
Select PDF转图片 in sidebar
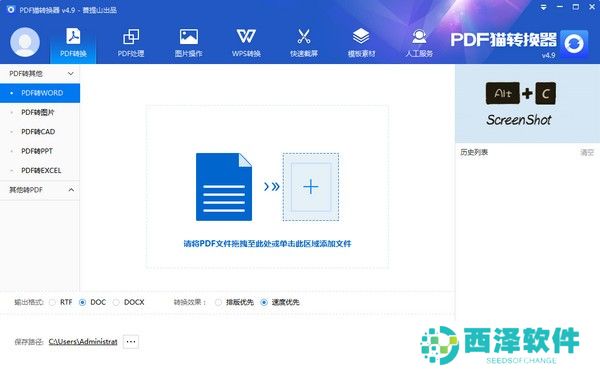click(40, 112)
